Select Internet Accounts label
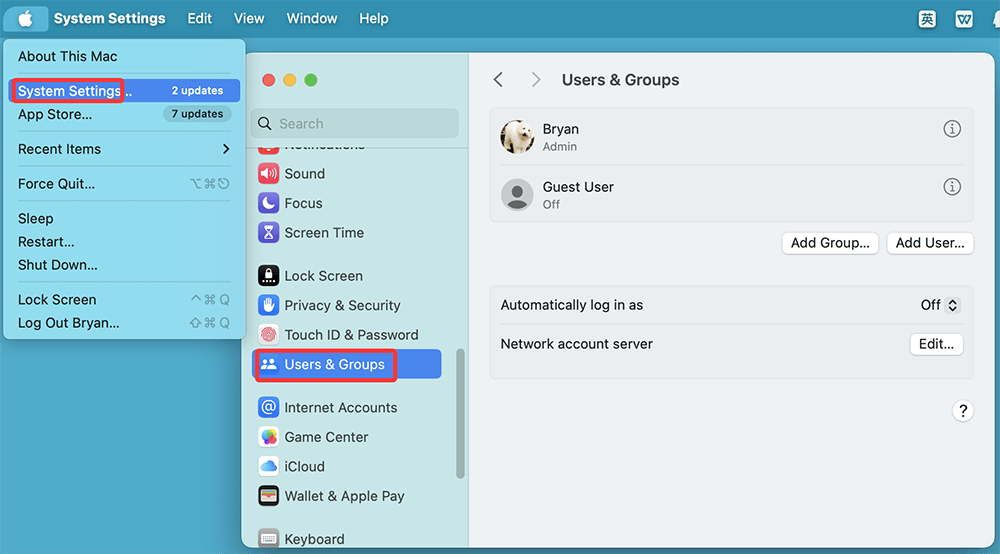1000x554 pixels. tap(341, 407)
